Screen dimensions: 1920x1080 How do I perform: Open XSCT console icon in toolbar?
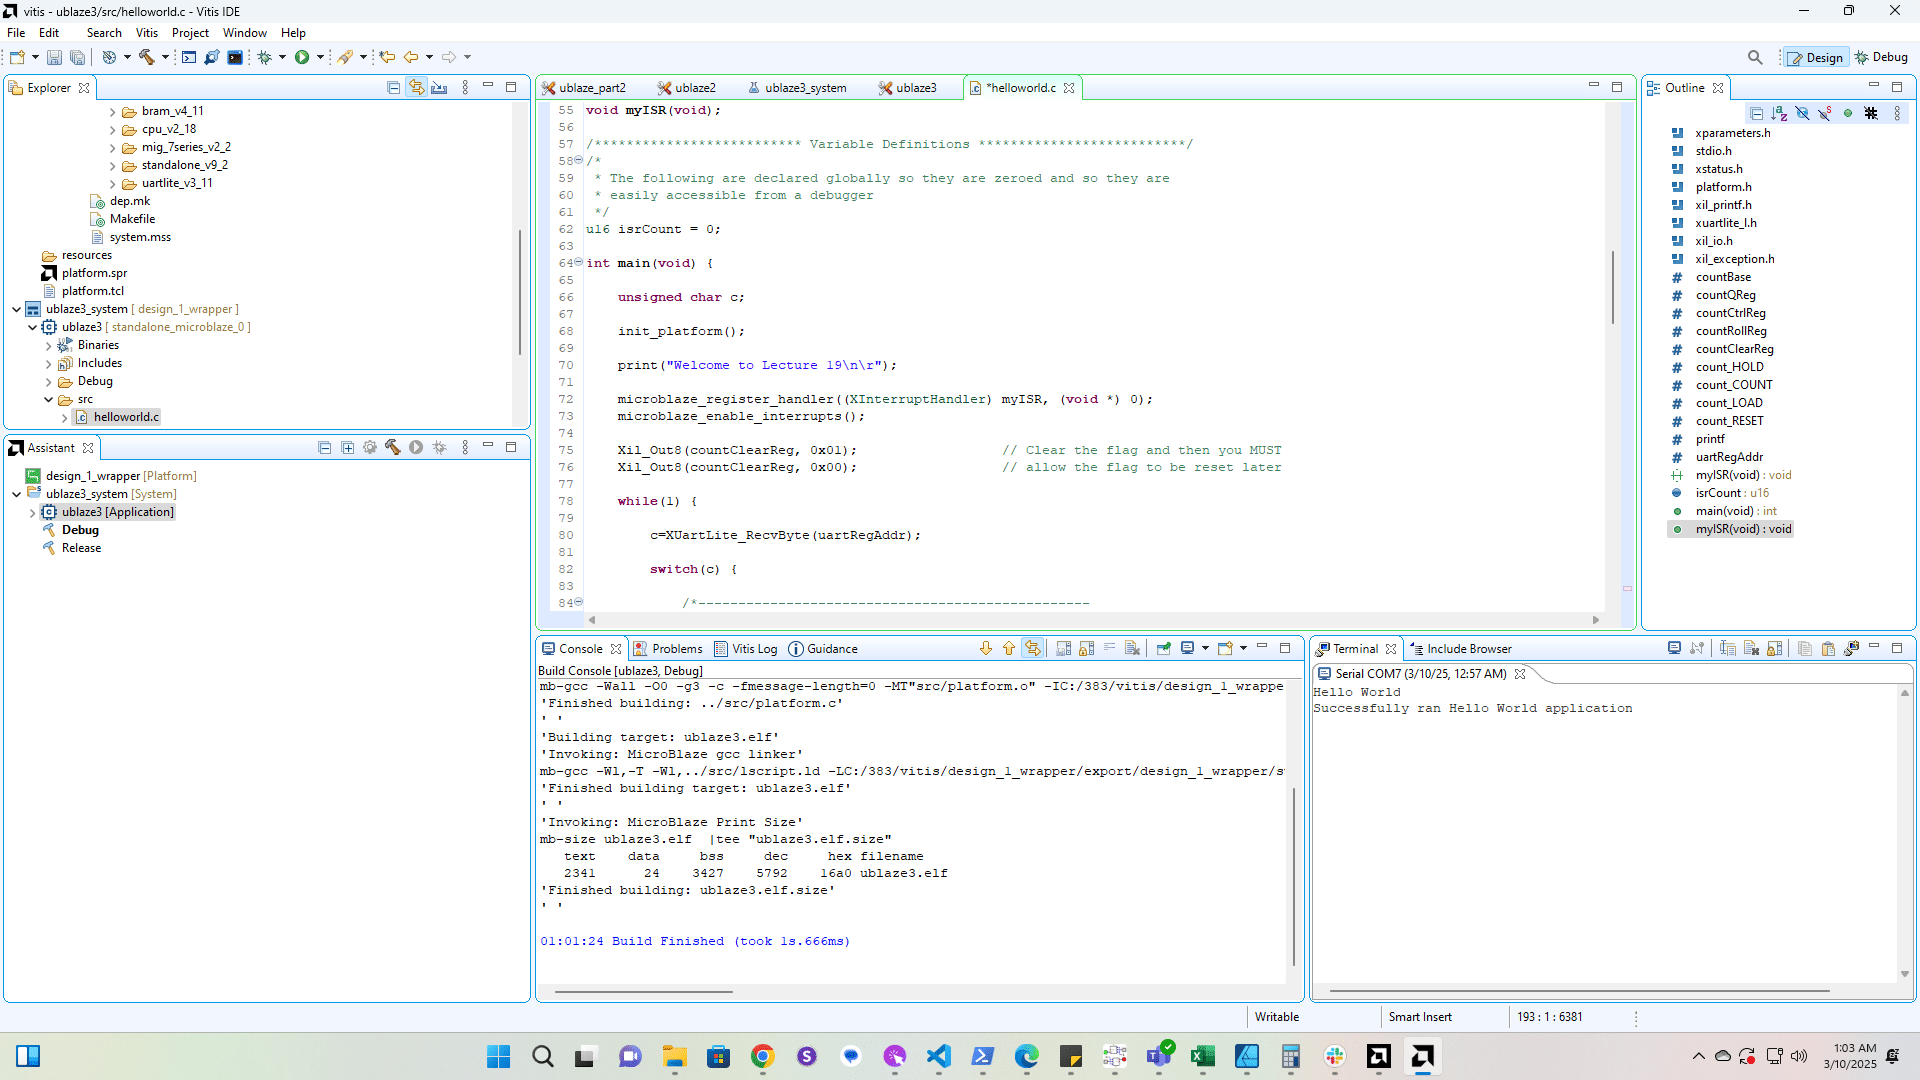tap(235, 57)
